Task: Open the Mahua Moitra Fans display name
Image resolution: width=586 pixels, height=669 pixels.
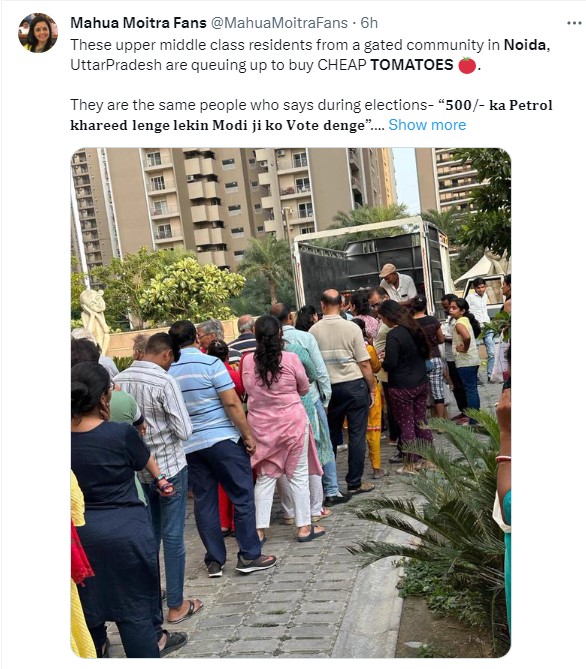Action: [x=138, y=23]
